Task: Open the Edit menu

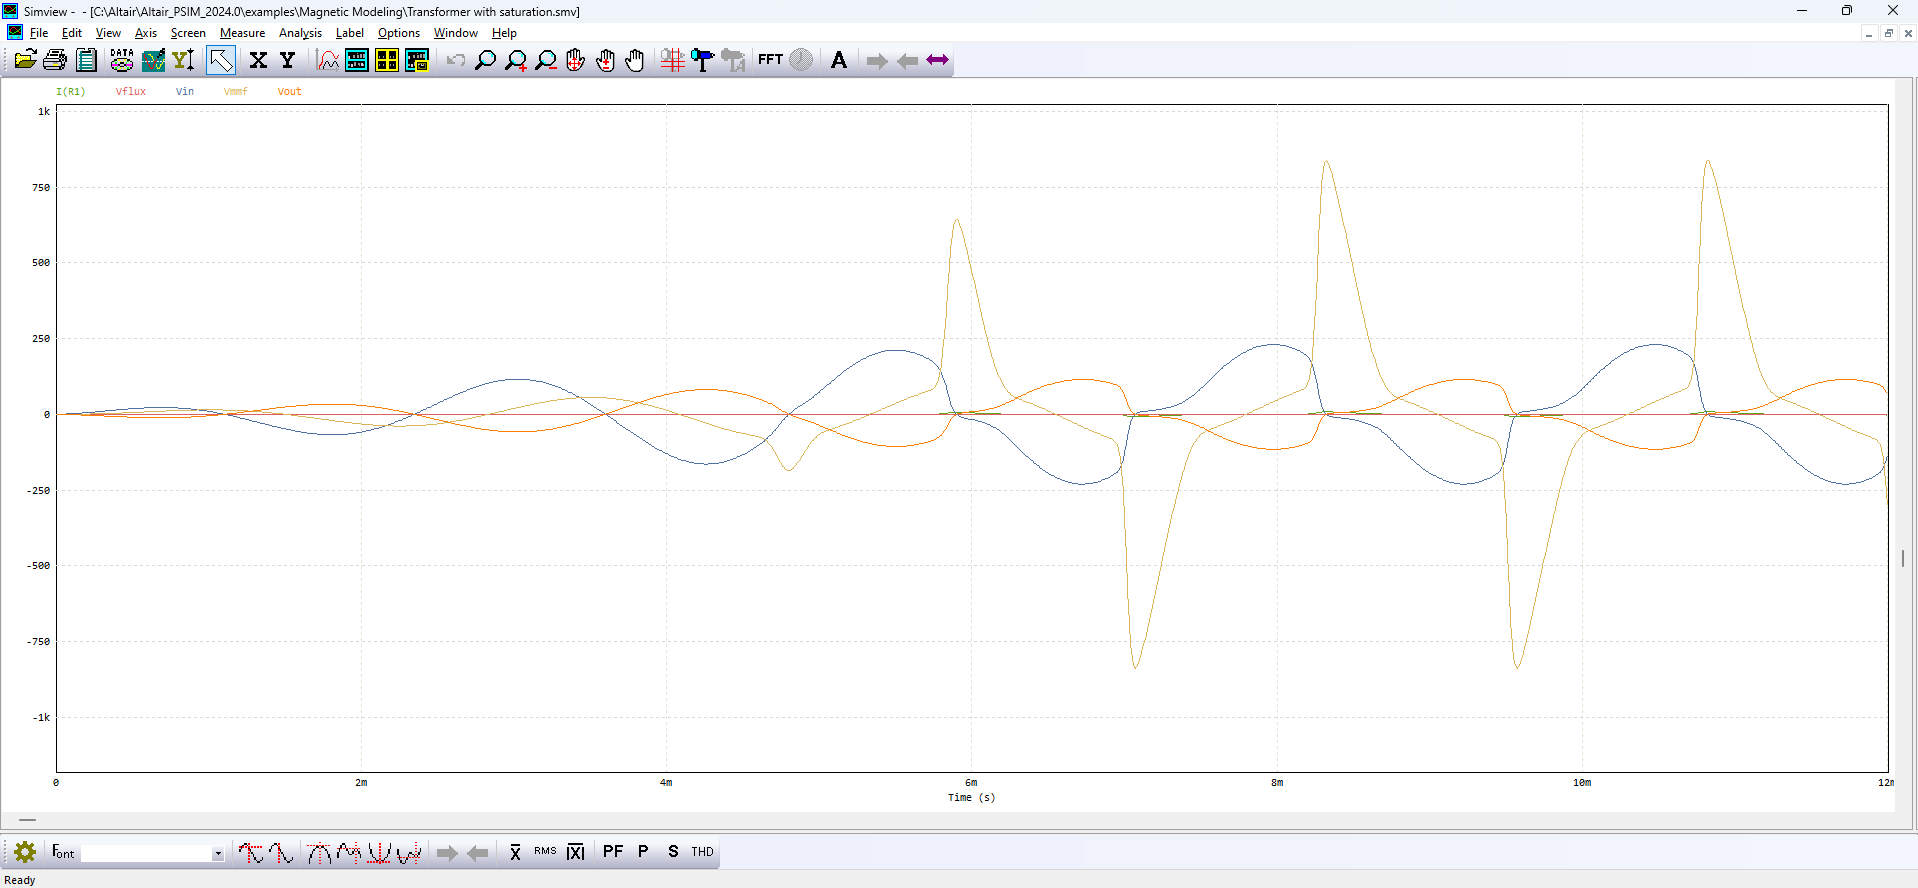Action: (x=72, y=33)
